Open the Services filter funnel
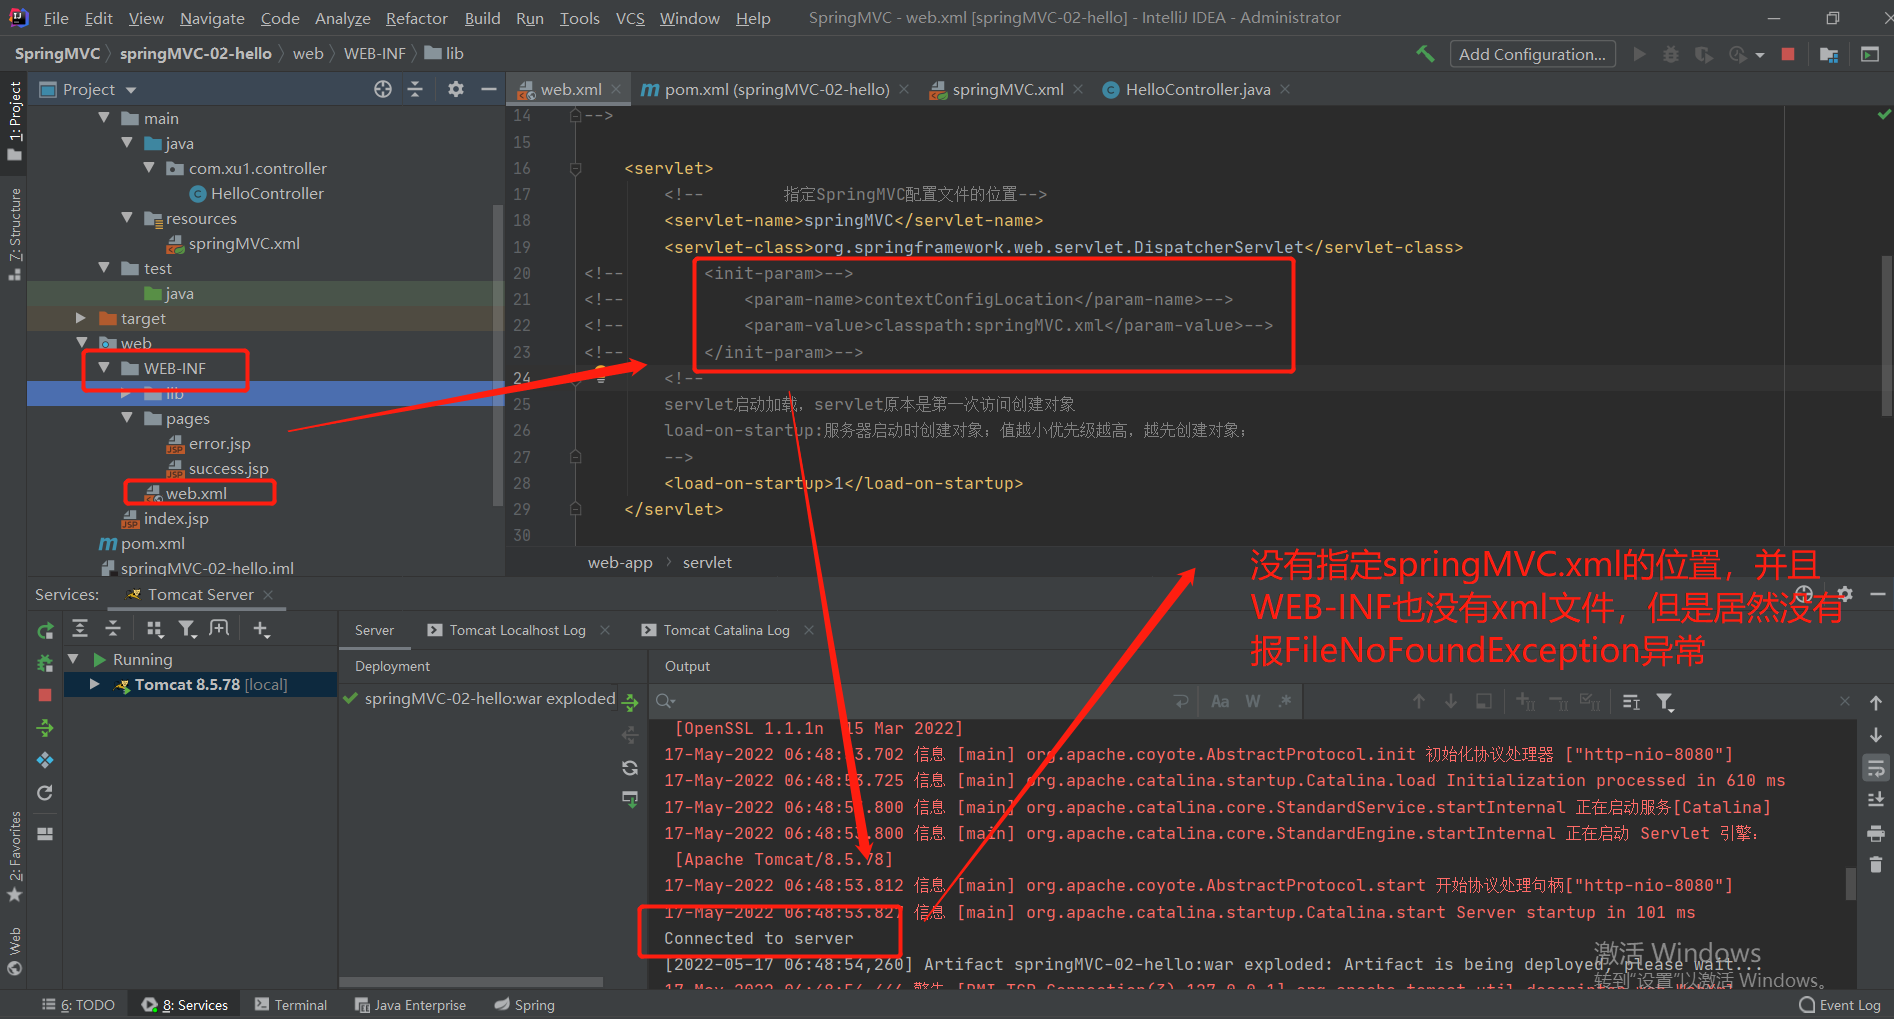This screenshot has width=1894, height=1019. click(x=187, y=628)
